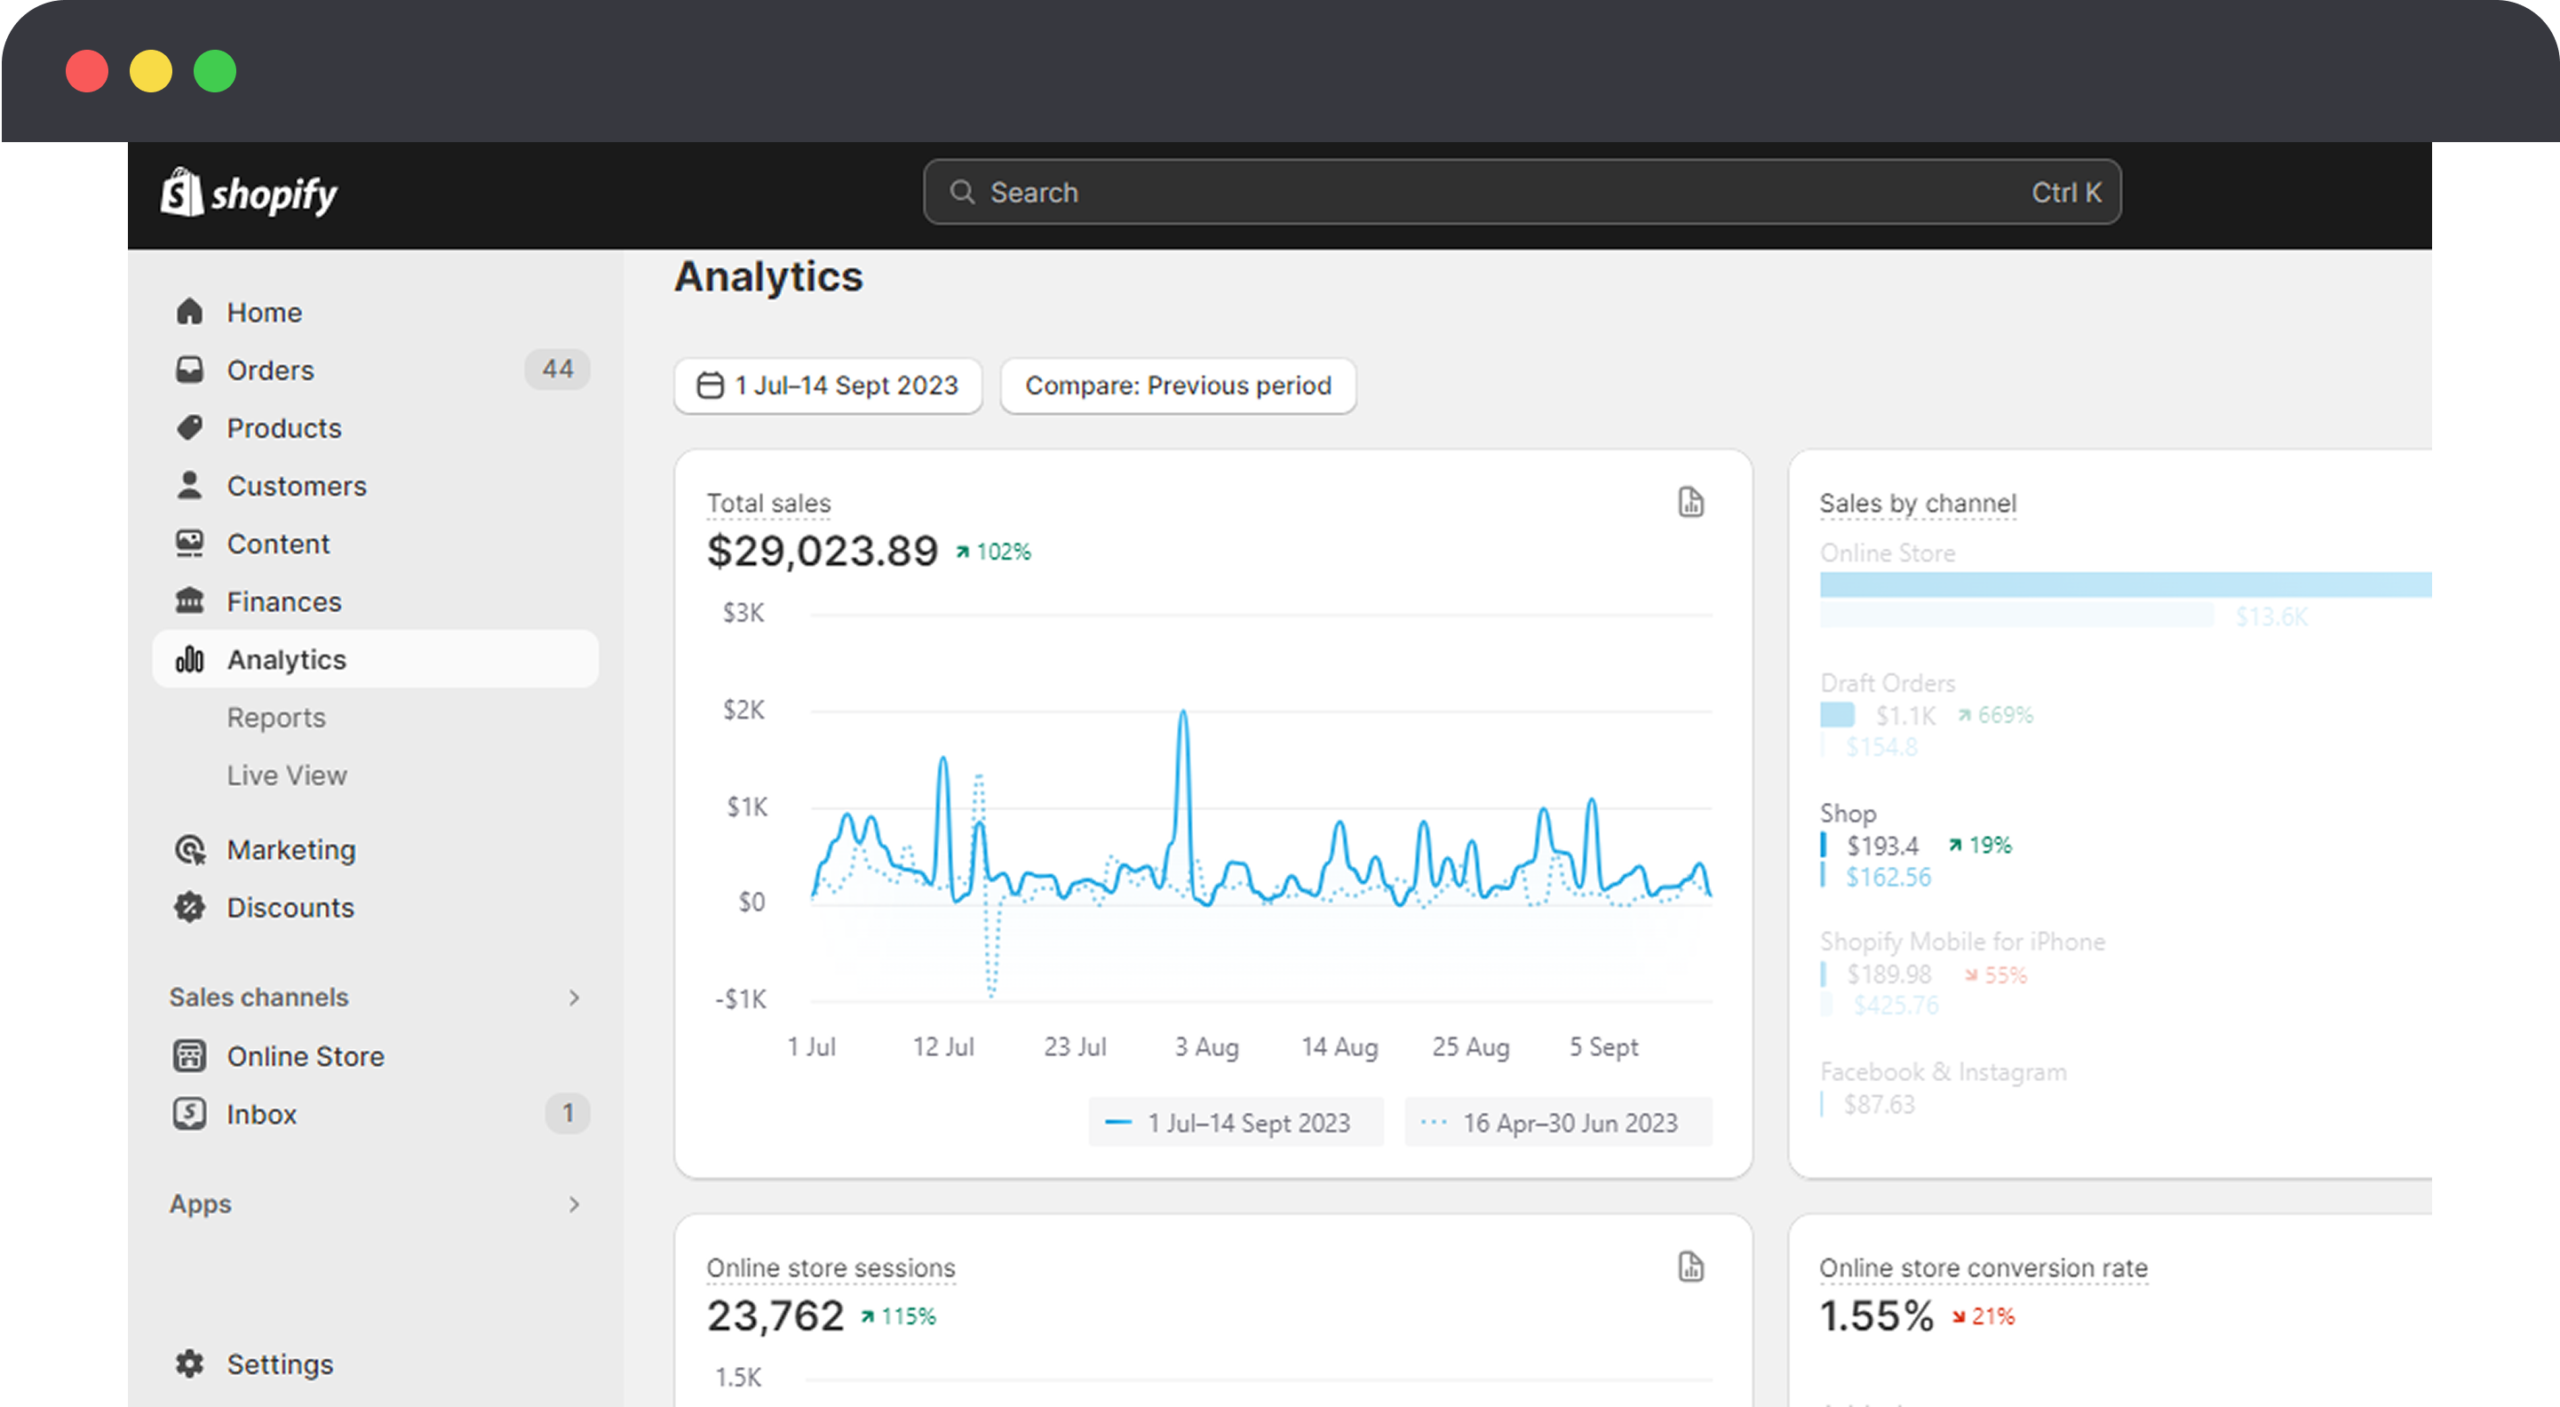Toggle the 16 Apr–30 Jun 2023 legend series
Viewport: 2560px width, 1407px height.
point(1558,1123)
